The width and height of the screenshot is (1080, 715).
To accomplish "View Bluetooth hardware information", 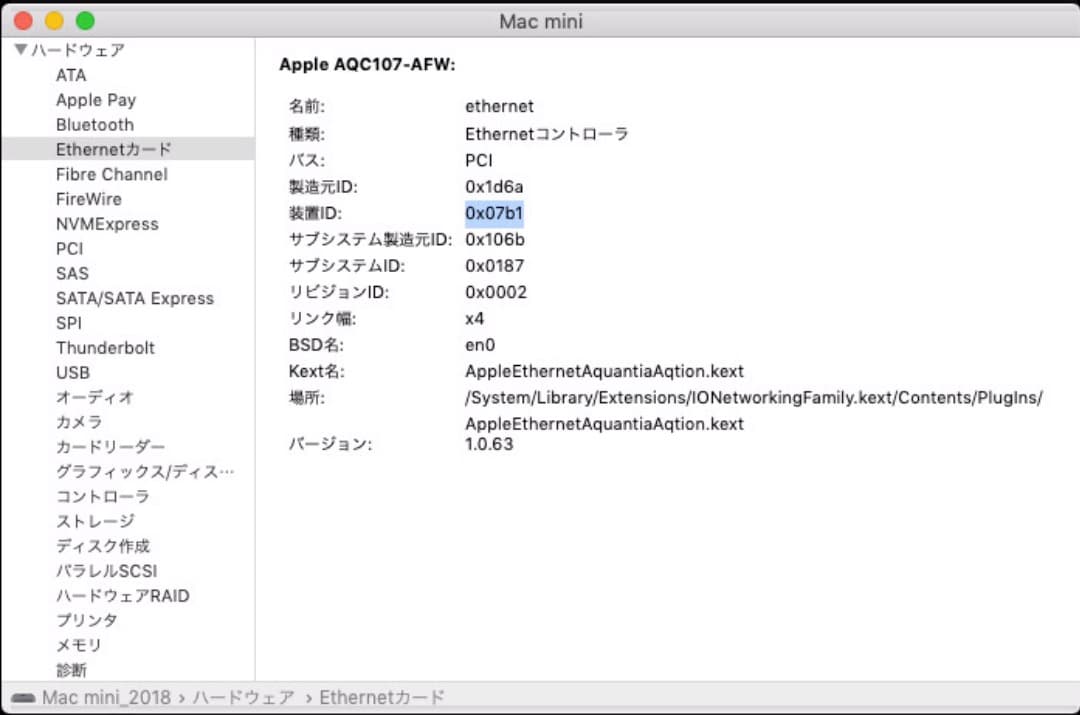I will click(x=94, y=124).
